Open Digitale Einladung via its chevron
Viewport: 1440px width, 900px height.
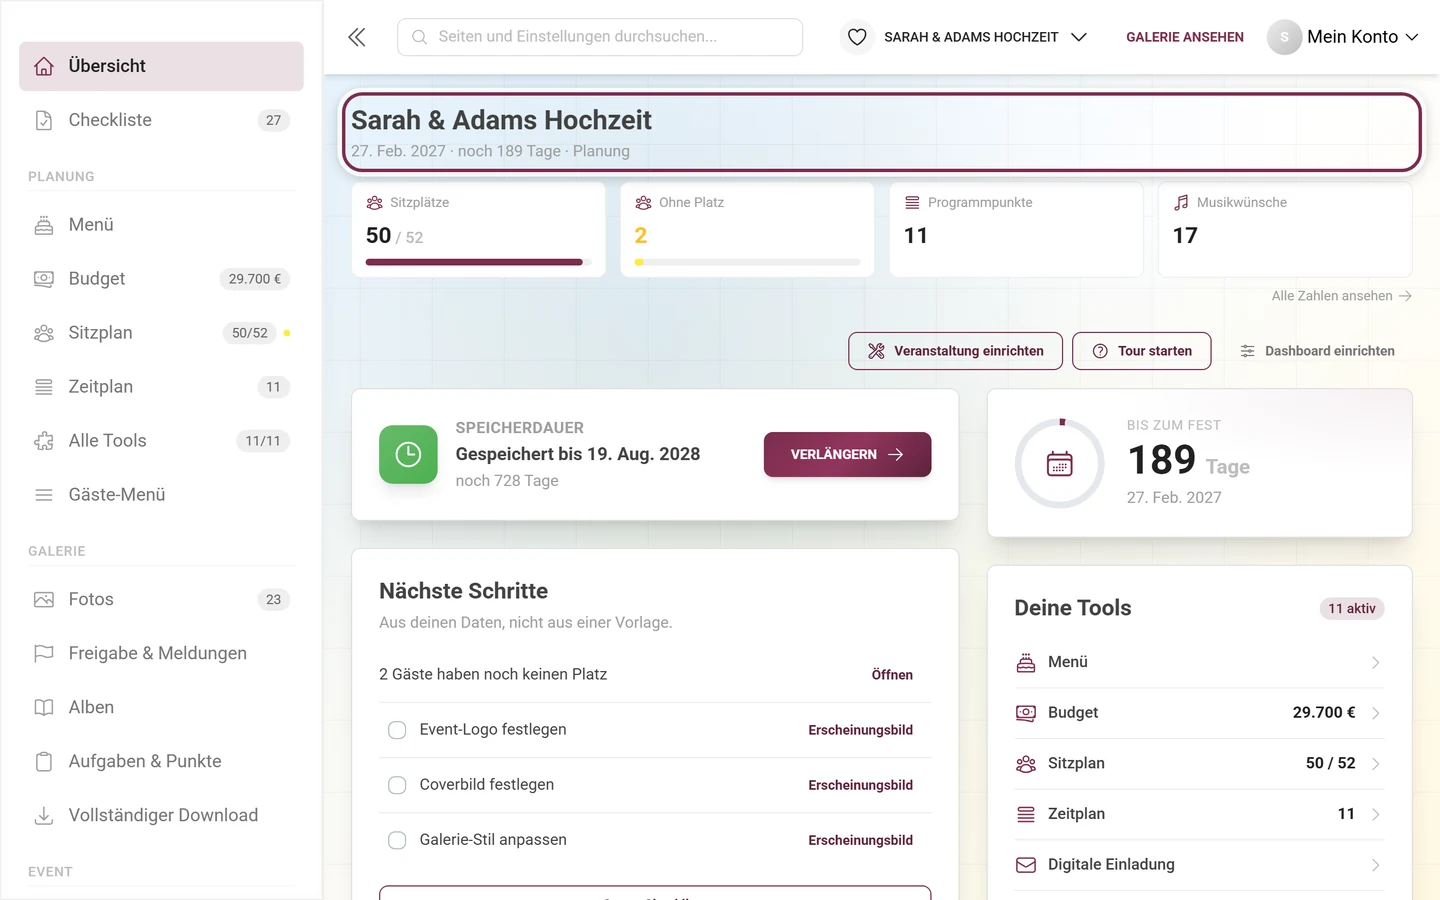1375,865
